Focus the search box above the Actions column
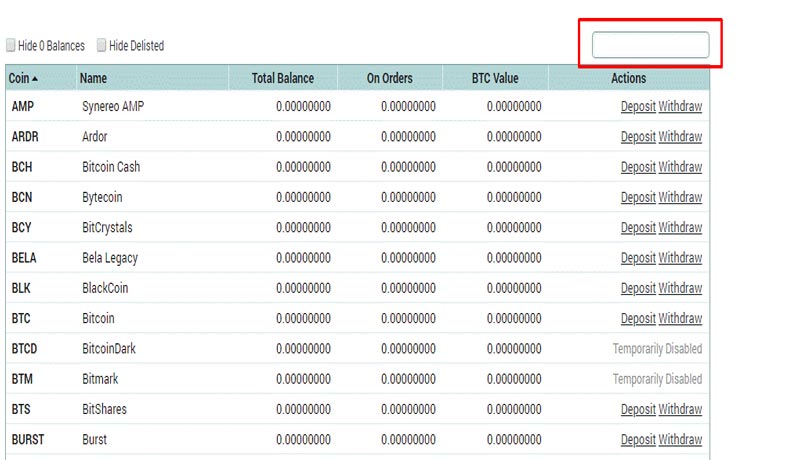Viewport: 800px width, 460px height. (x=650, y=45)
